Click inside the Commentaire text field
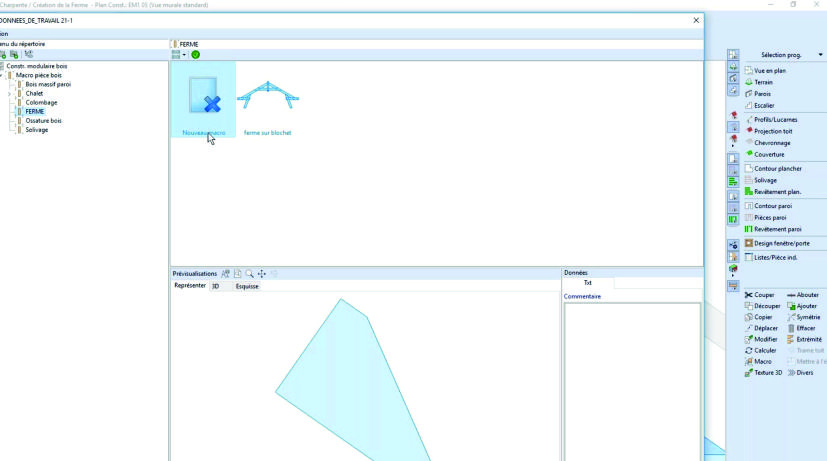This screenshot has height=461, width=827. click(631, 380)
